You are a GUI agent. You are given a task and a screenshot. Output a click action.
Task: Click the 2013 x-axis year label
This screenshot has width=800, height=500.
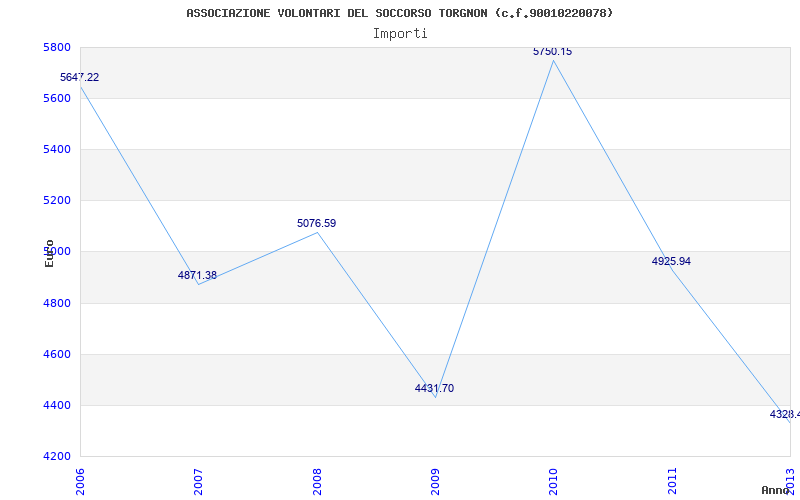click(790, 481)
